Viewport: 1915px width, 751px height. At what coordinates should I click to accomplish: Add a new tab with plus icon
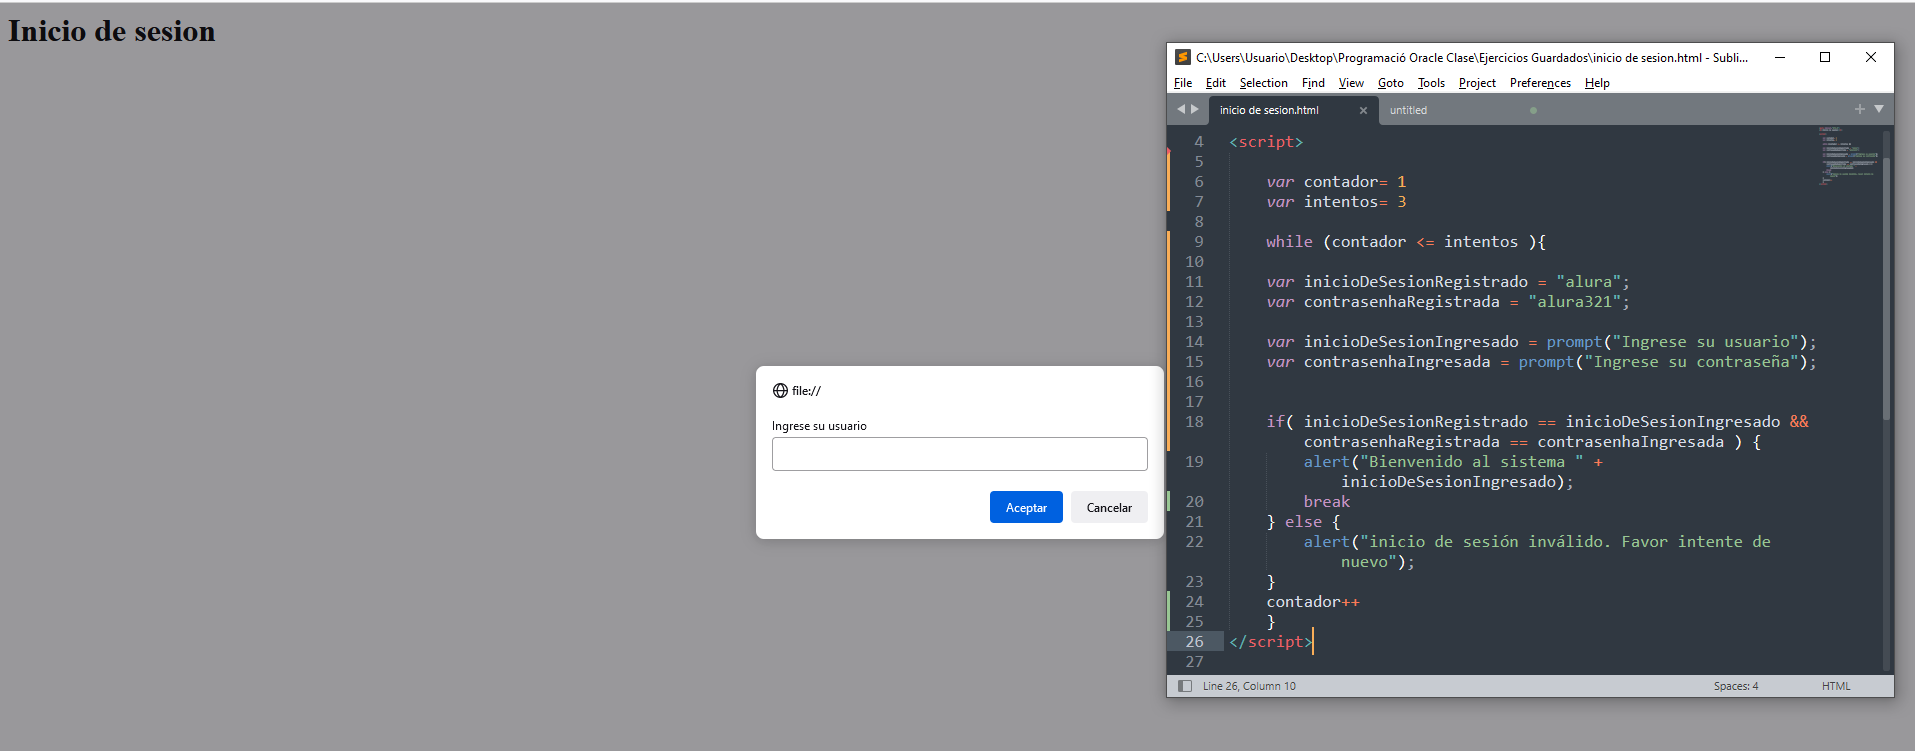point(1860,109)
